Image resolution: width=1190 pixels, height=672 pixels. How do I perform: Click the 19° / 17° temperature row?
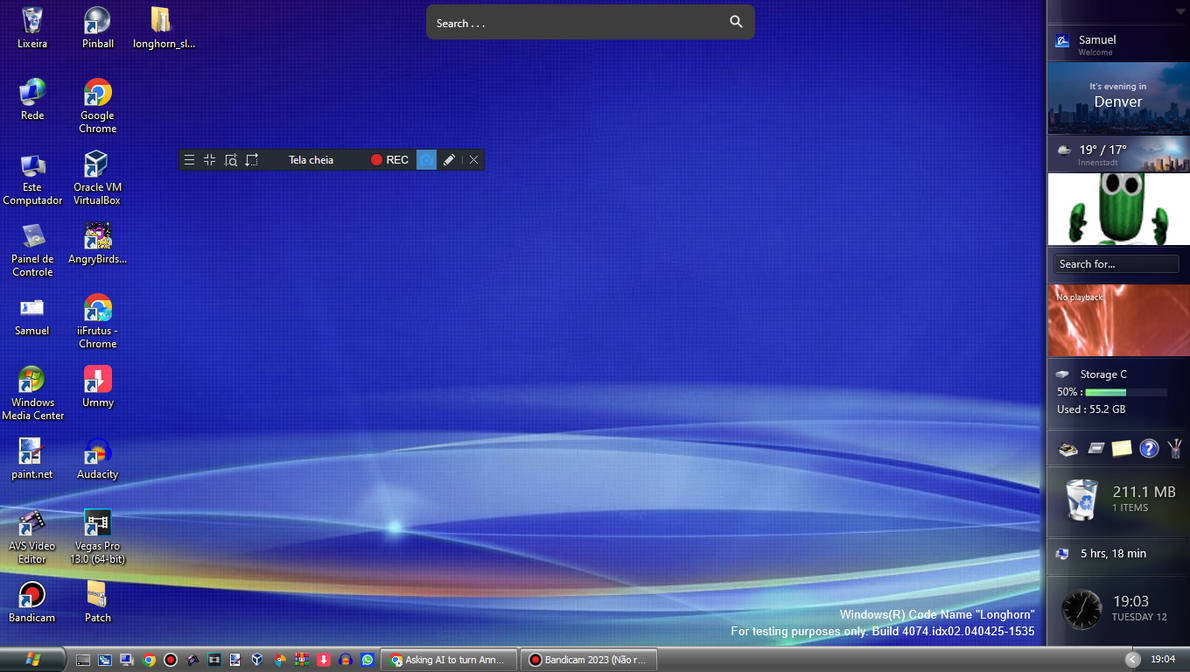1118,154
